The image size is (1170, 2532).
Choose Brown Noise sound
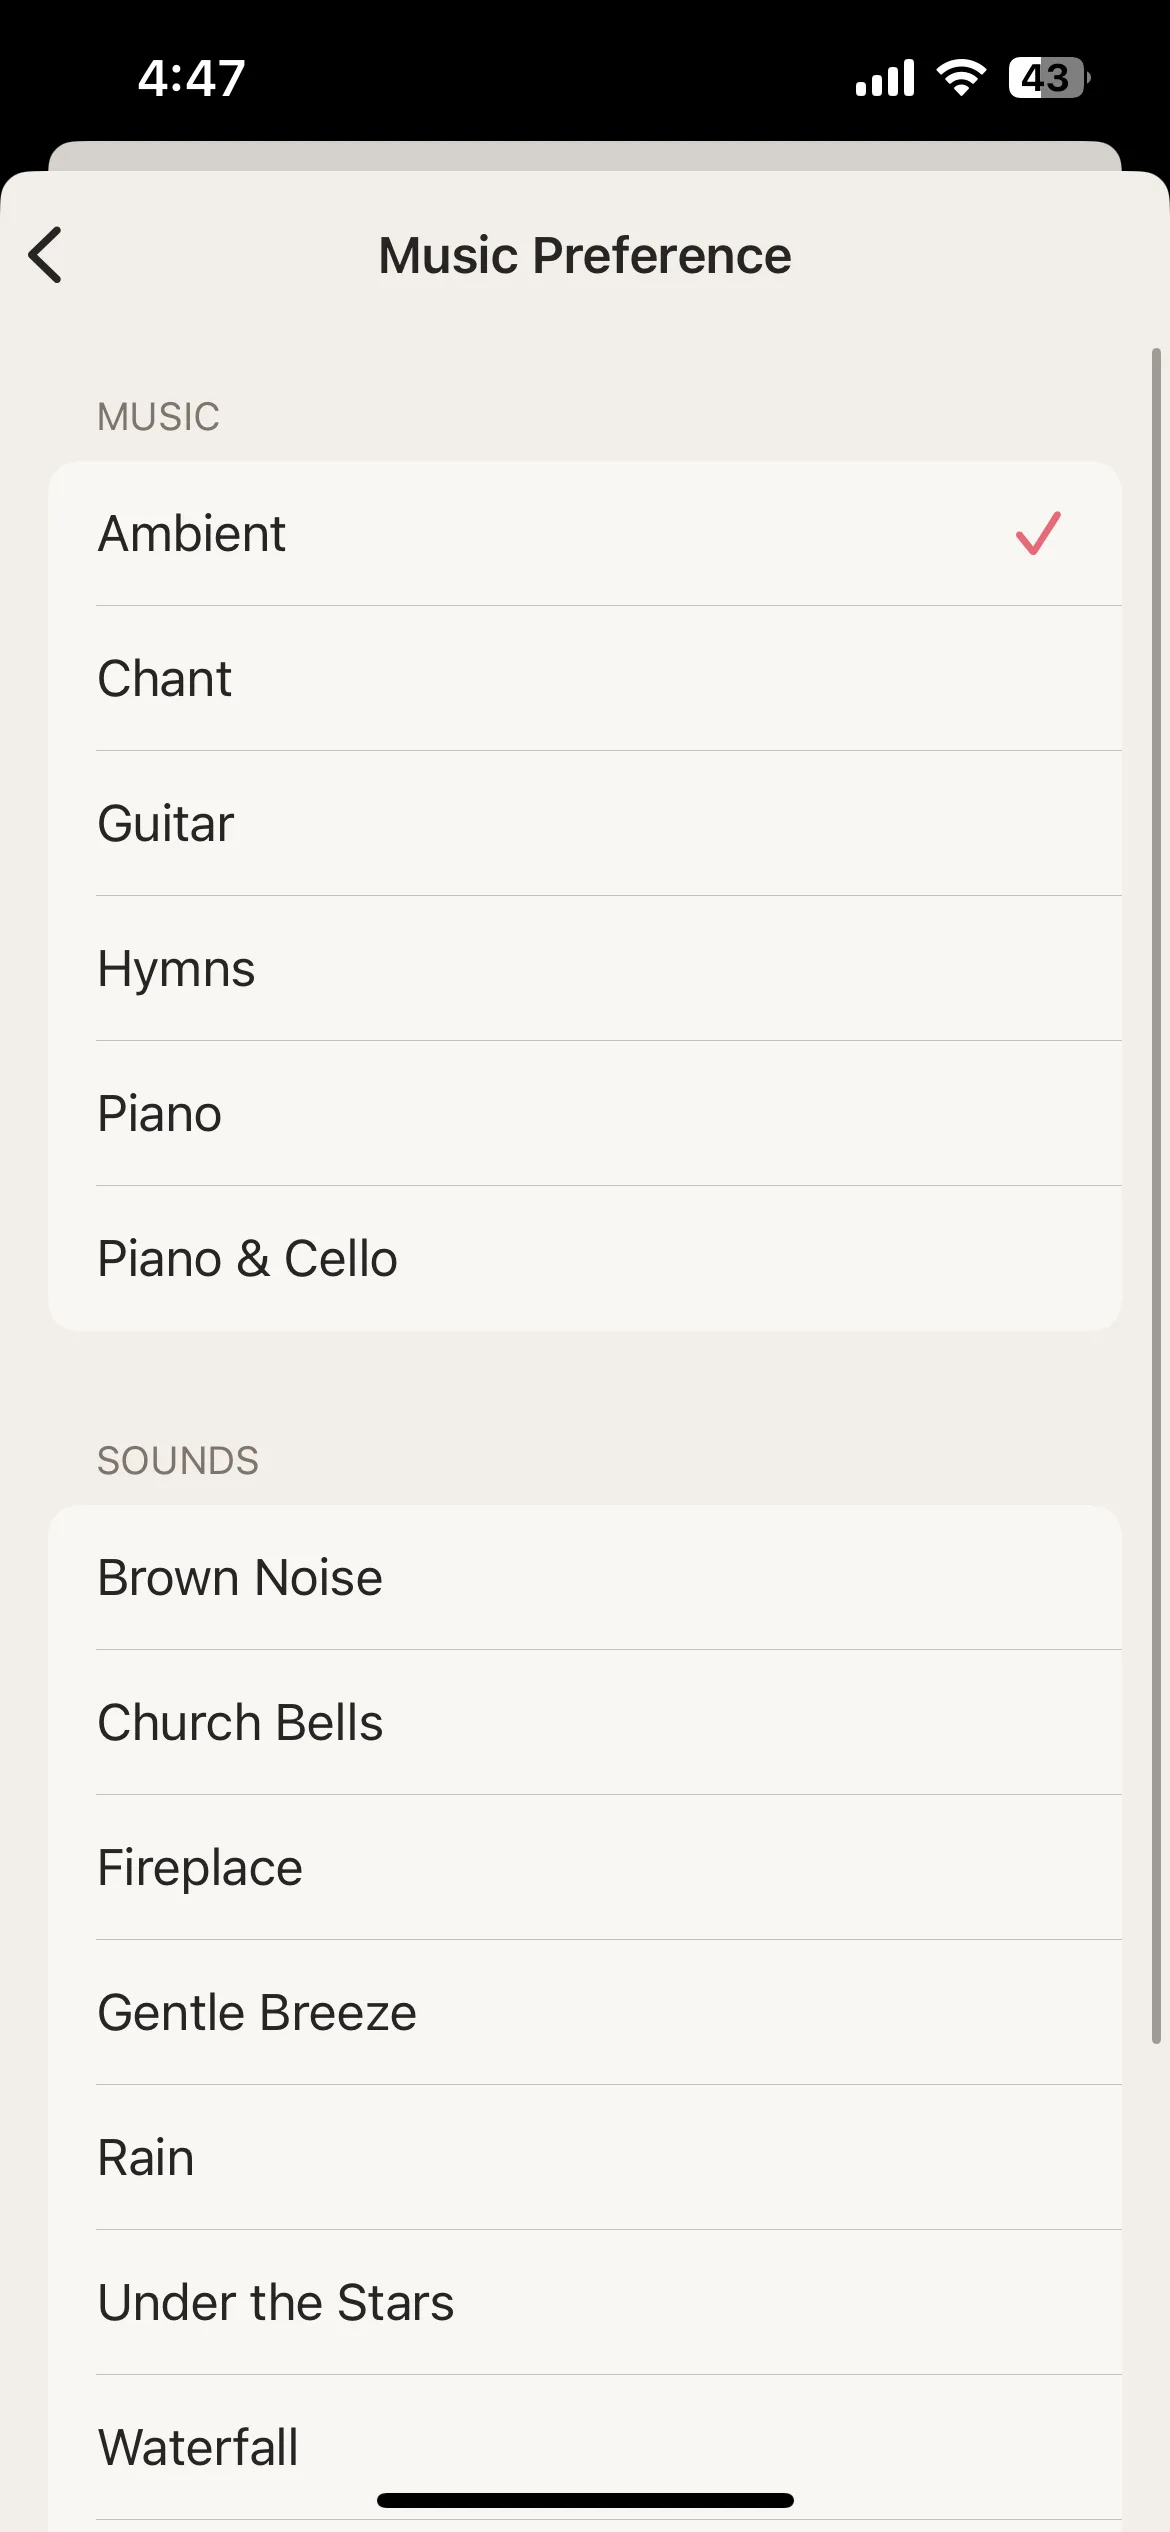click(585, 1577)
